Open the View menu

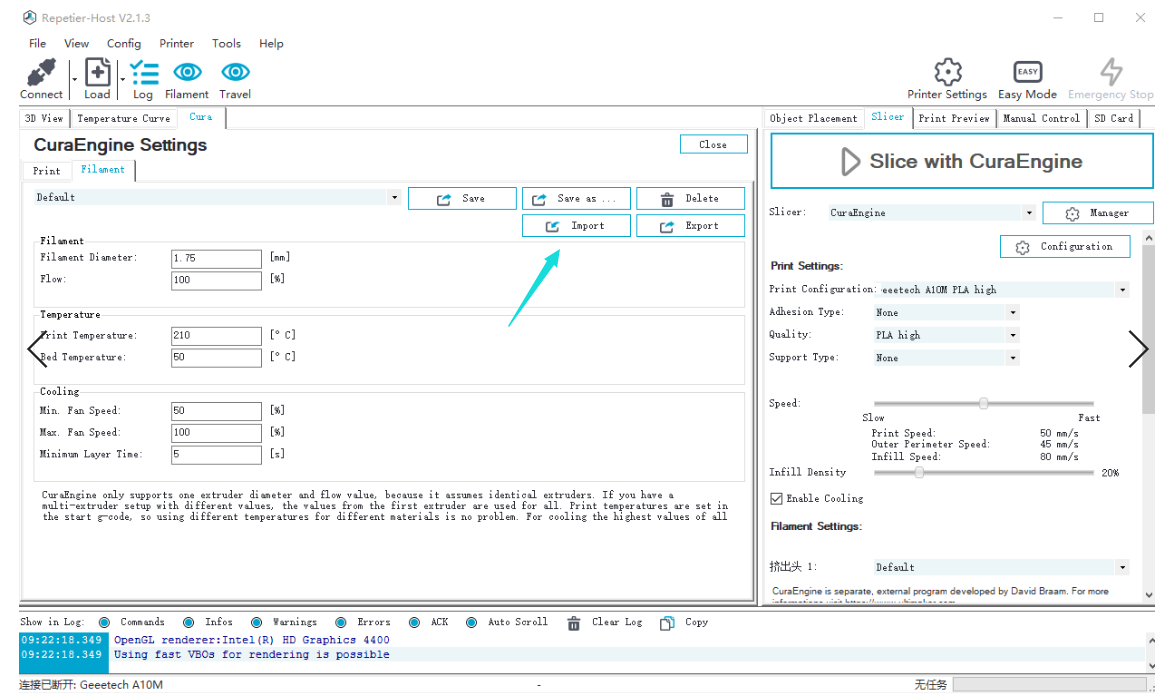(76, 44)
